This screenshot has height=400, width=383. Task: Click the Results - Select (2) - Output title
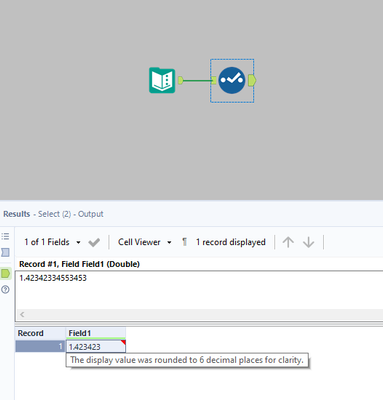tap(53, 214)
